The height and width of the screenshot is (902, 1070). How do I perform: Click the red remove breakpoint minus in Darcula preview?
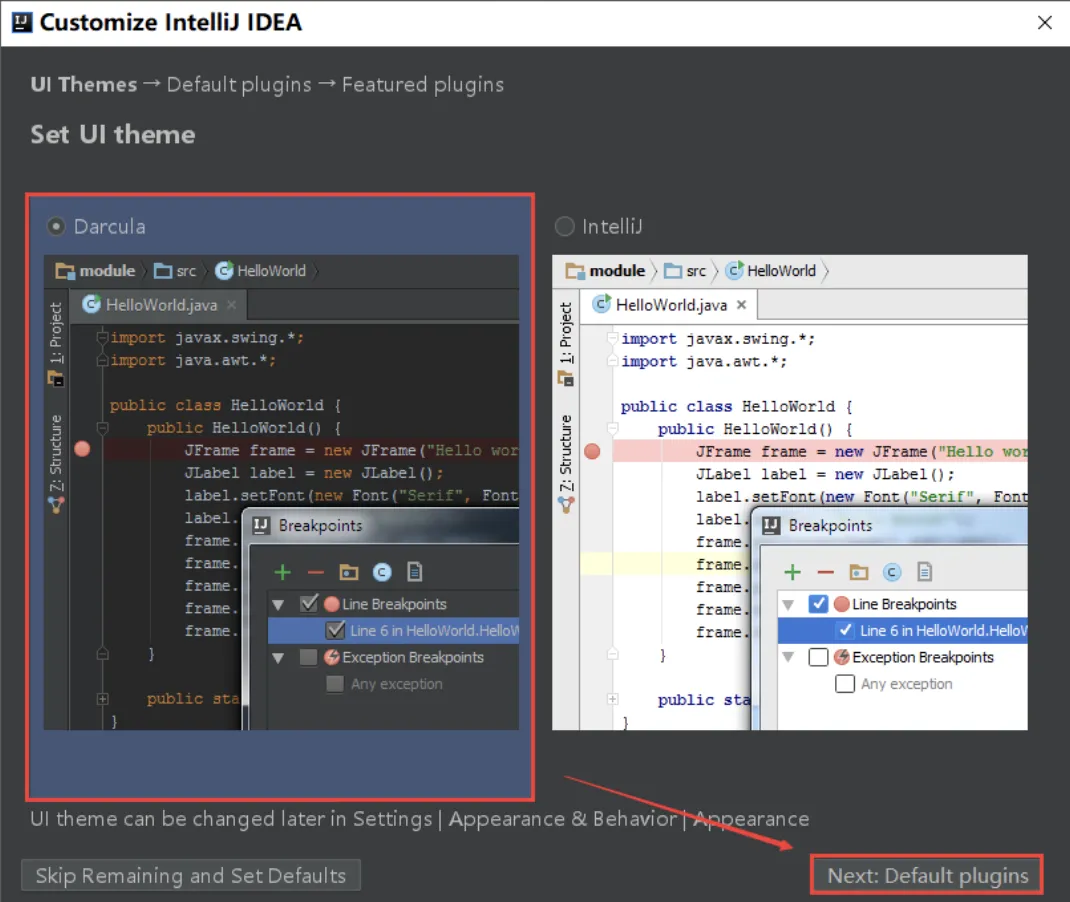[x=315, y=572]
